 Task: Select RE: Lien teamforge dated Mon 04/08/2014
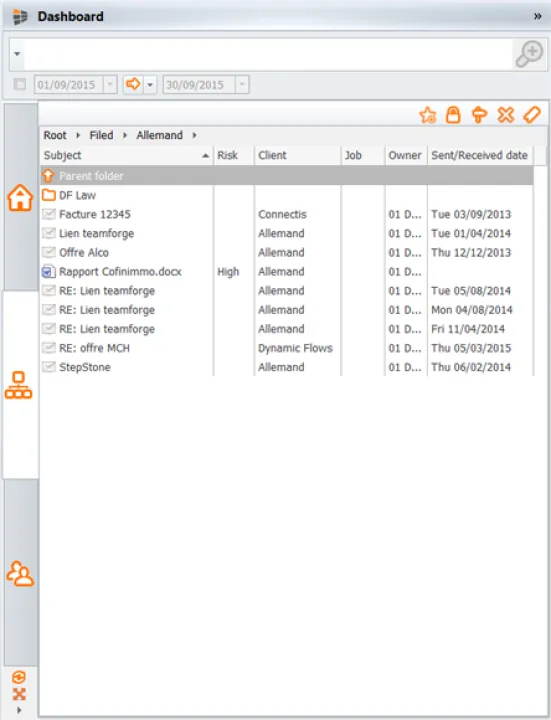click(287, 310)
